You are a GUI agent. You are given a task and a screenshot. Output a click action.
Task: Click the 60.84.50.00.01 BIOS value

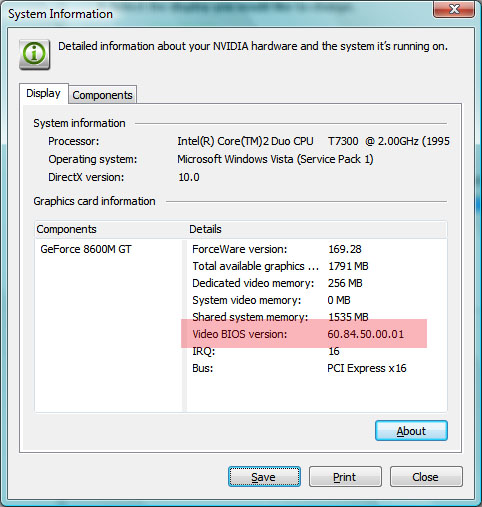(366, 334)
